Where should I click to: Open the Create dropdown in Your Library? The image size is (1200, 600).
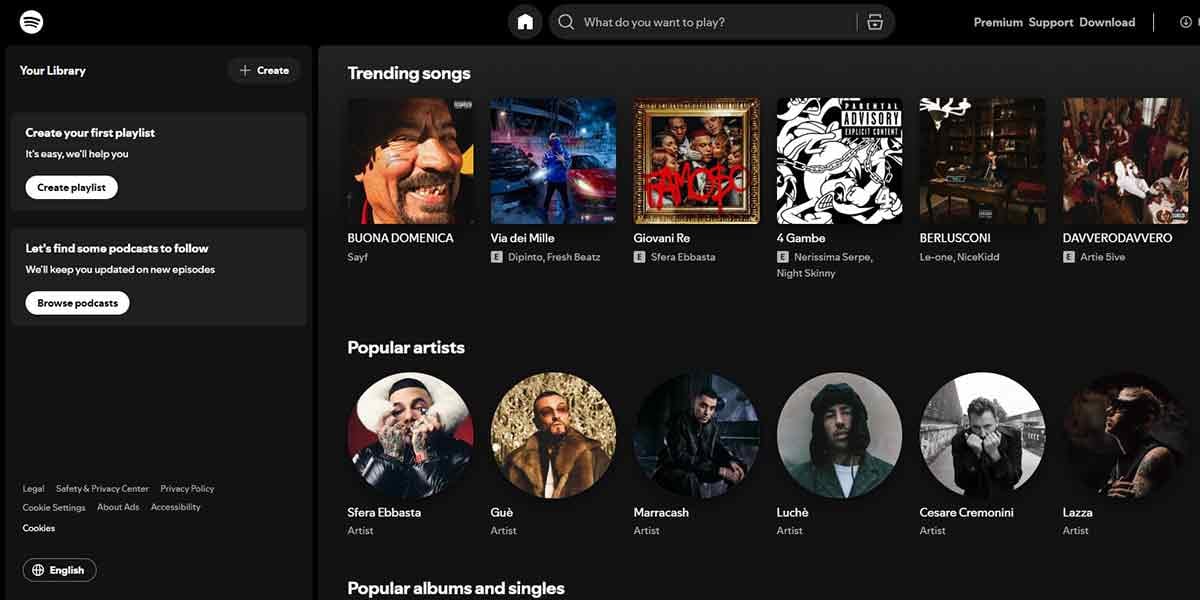[264, 71]
